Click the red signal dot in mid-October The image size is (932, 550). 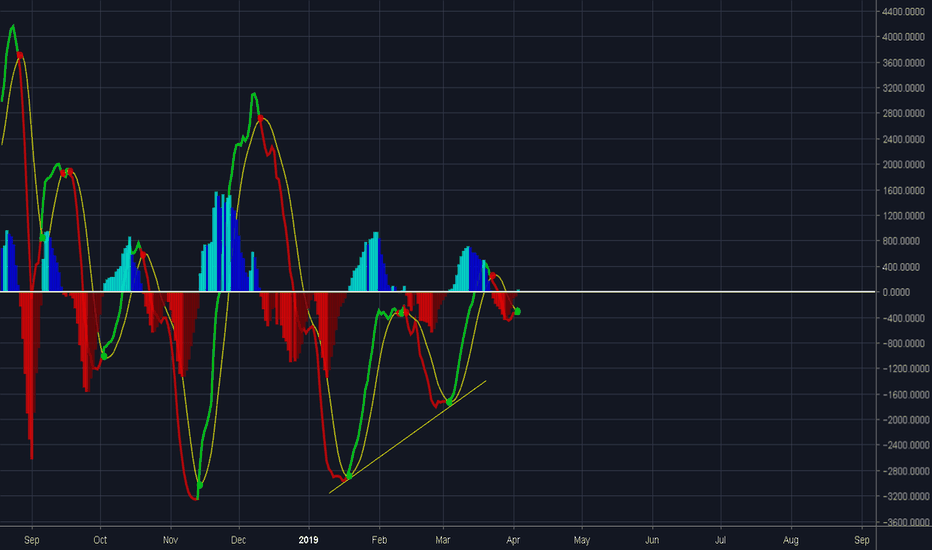tap(143, 254)
